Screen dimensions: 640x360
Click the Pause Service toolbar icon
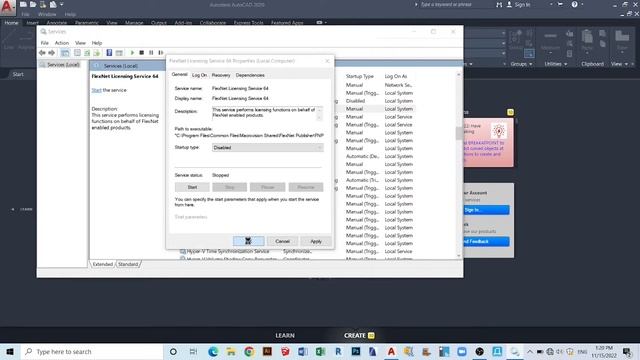151,53
